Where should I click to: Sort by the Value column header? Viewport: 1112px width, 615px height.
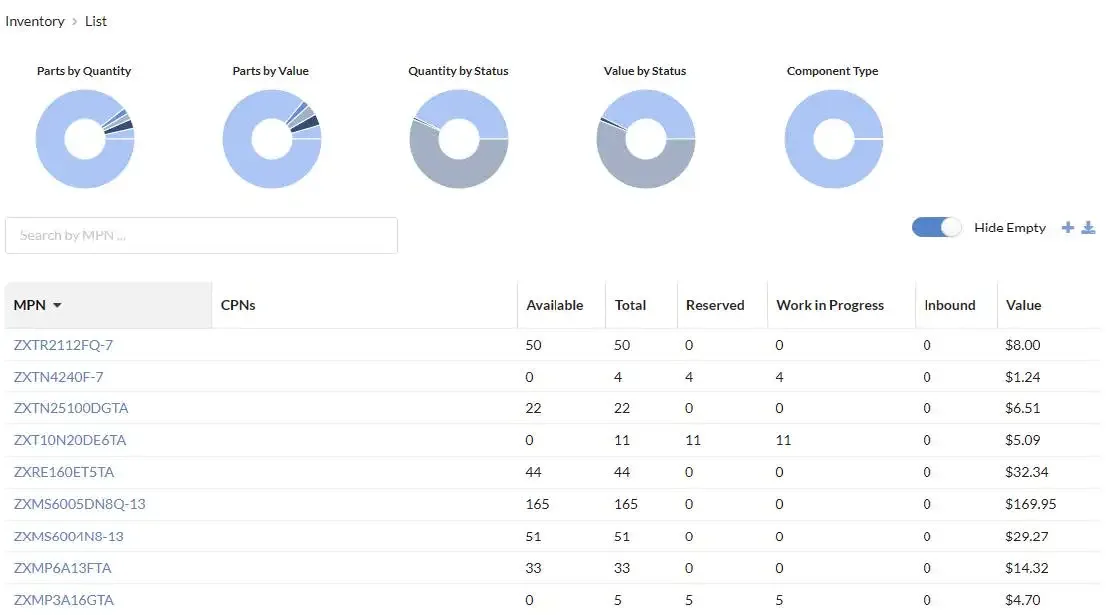point(1023,306)
